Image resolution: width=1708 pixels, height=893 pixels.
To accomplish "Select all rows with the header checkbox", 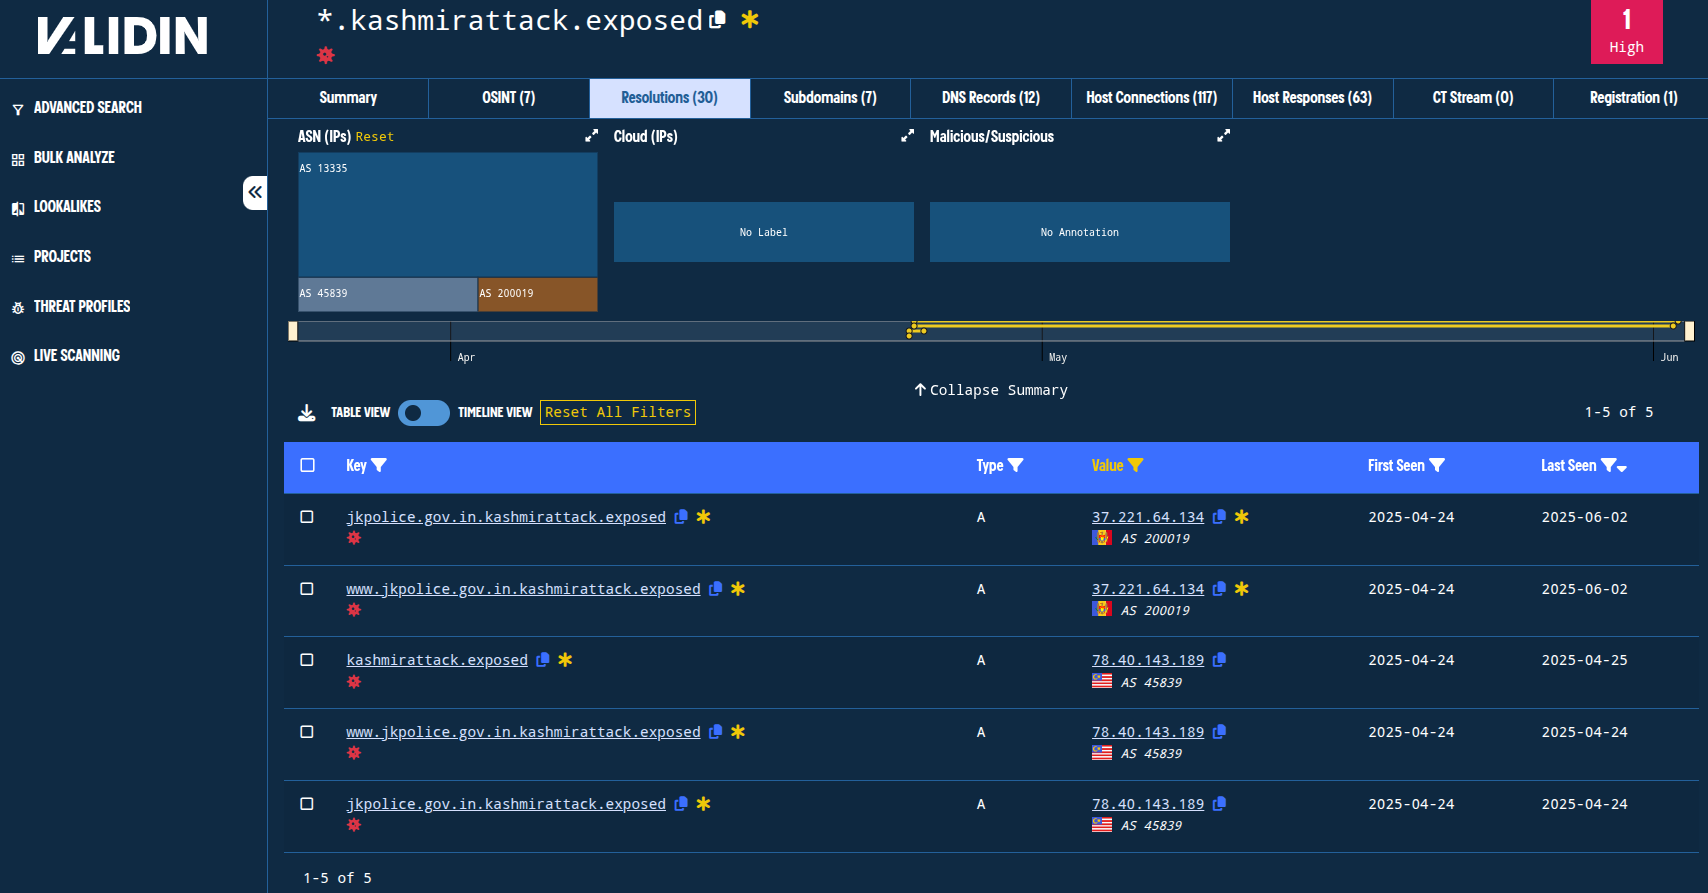I will pyautogui.click(x=307, y=465).
